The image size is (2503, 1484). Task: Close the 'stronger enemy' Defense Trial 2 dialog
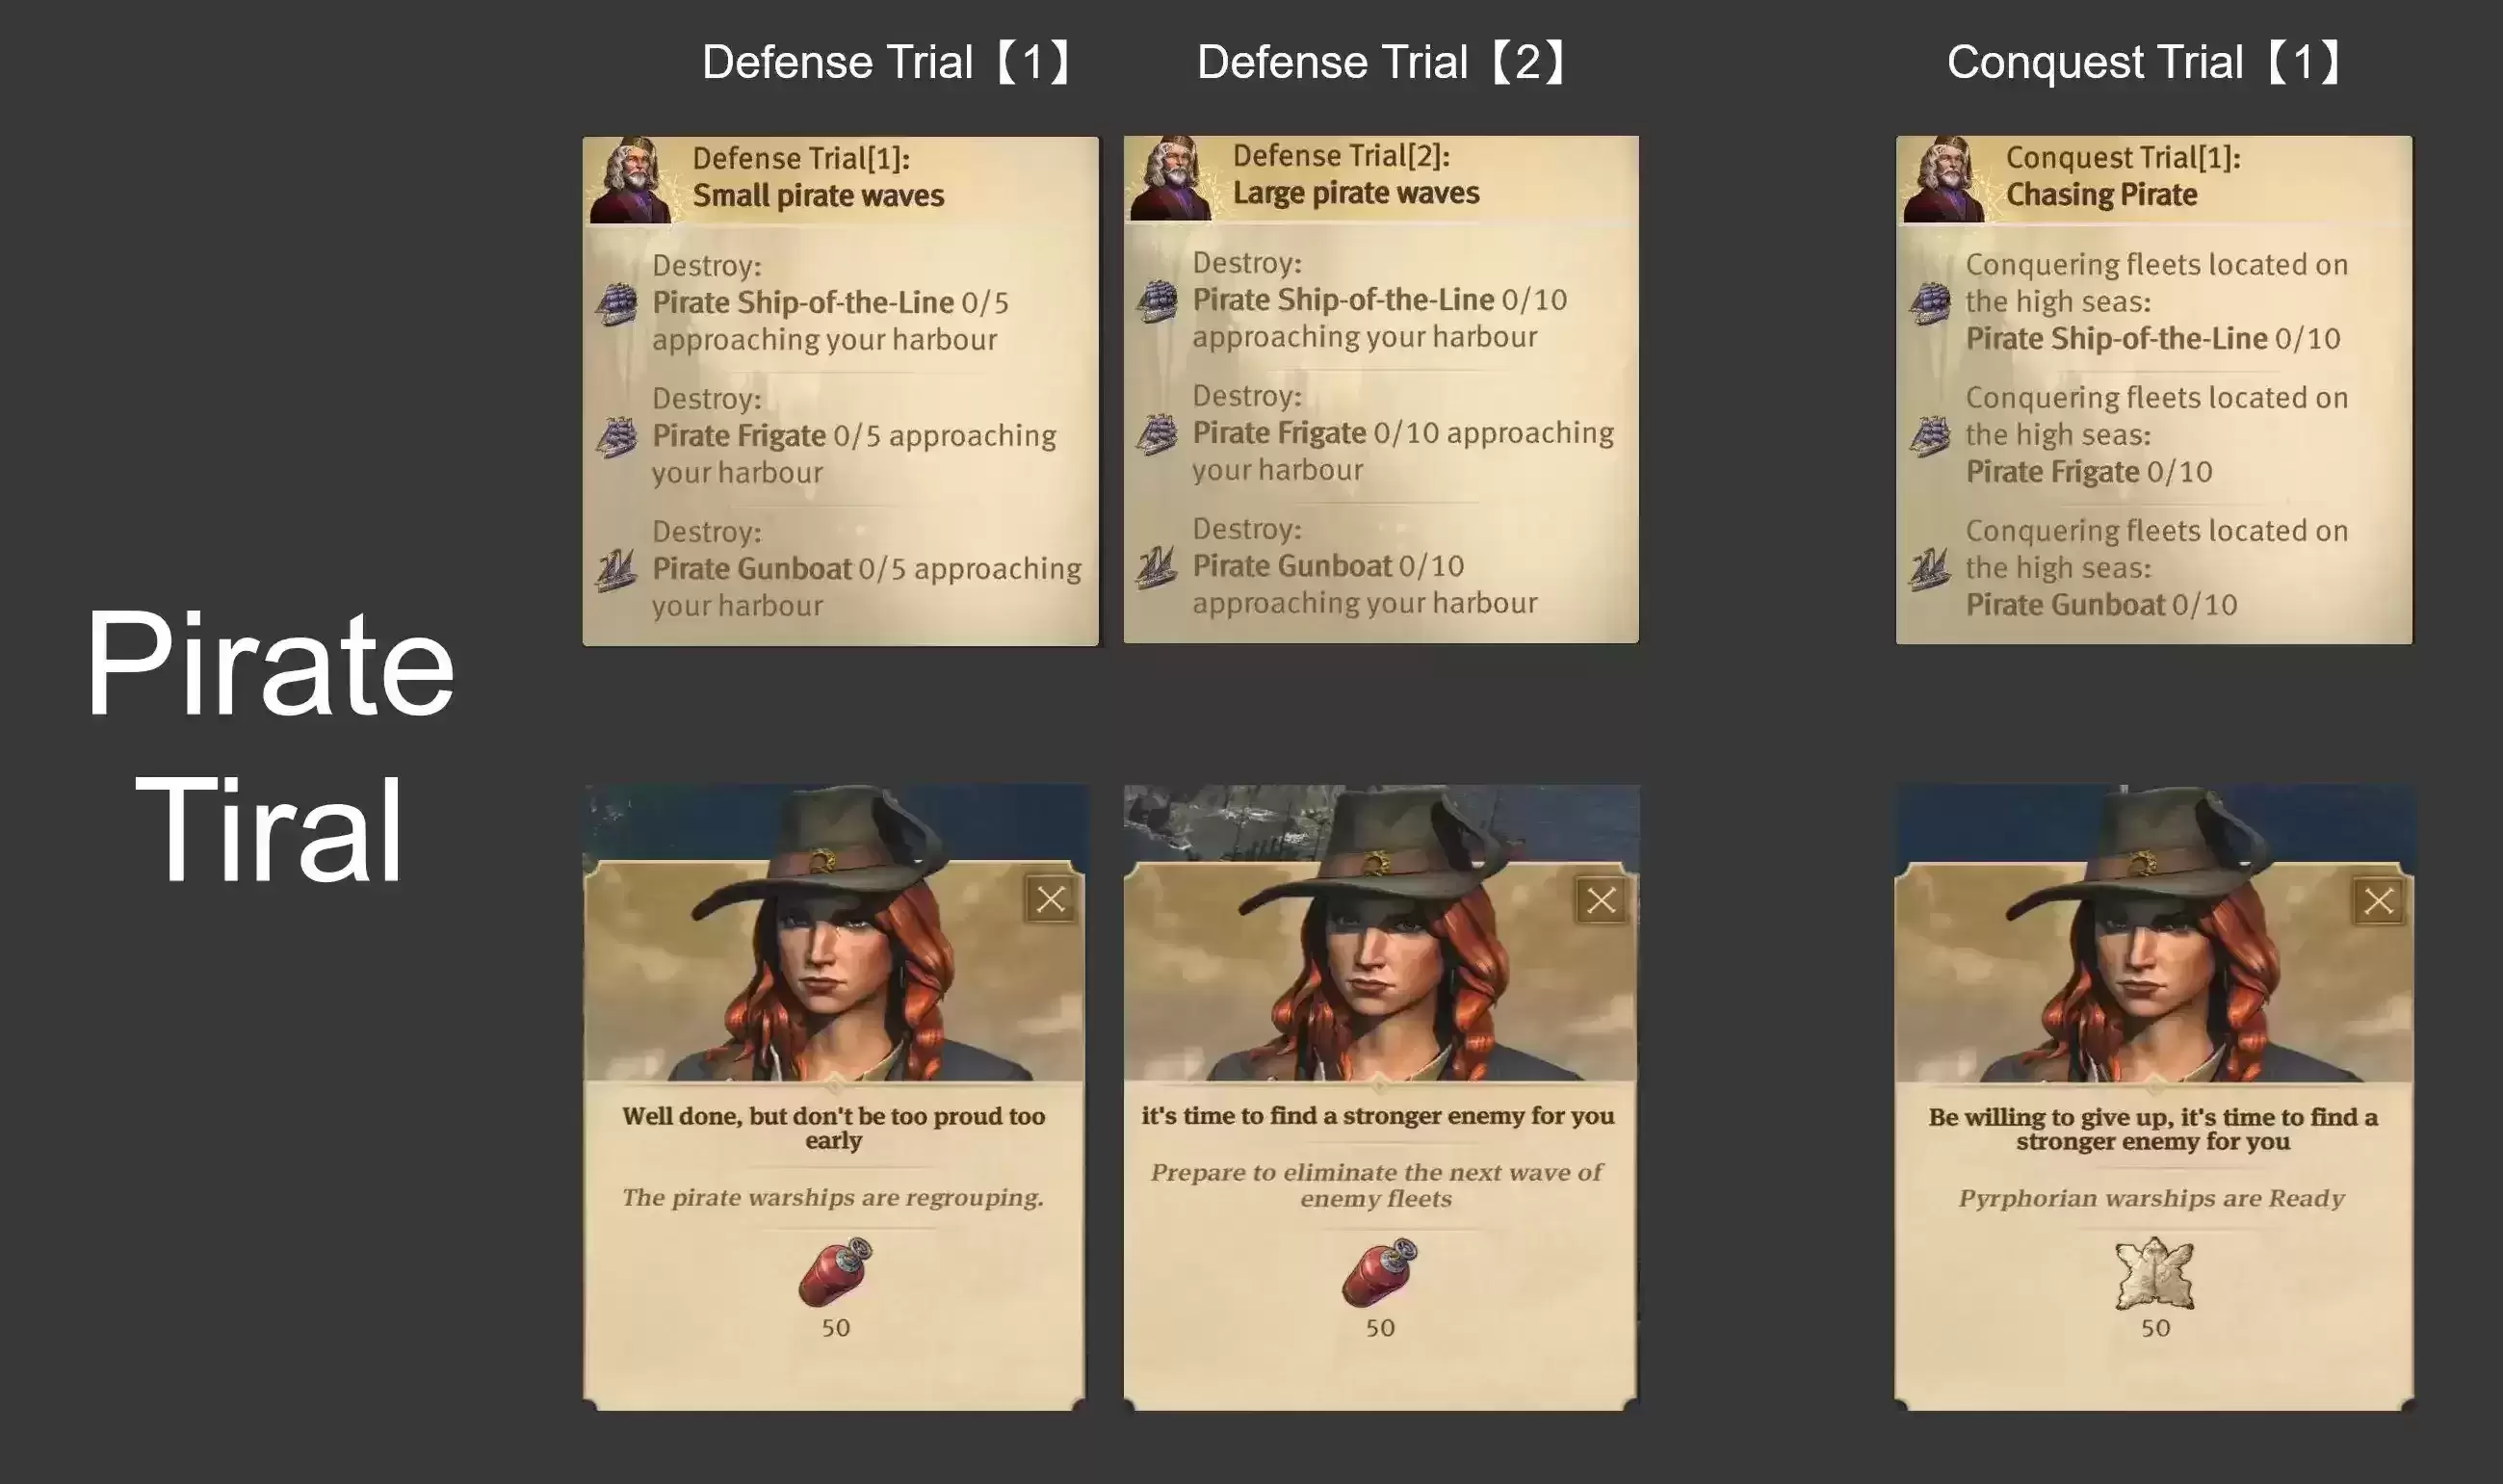click(1600, 900)
